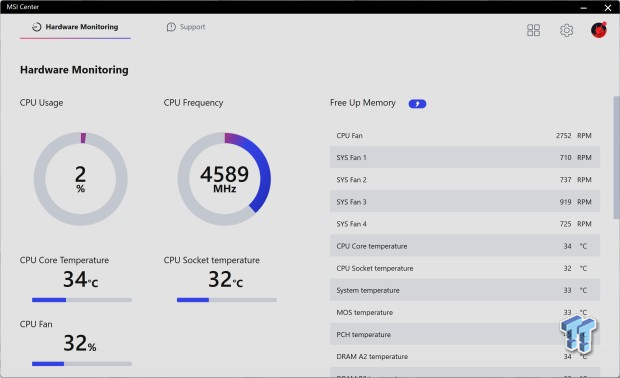Click the TweakTown logo watermark

pyautogui.click(x=578, y=334)
